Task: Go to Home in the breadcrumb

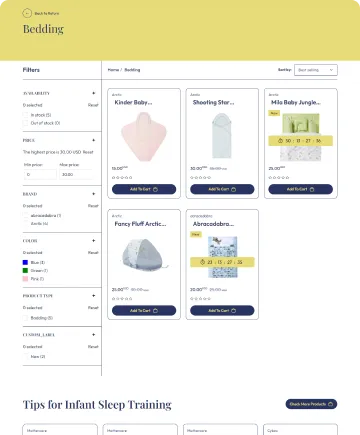Action: 113,70
